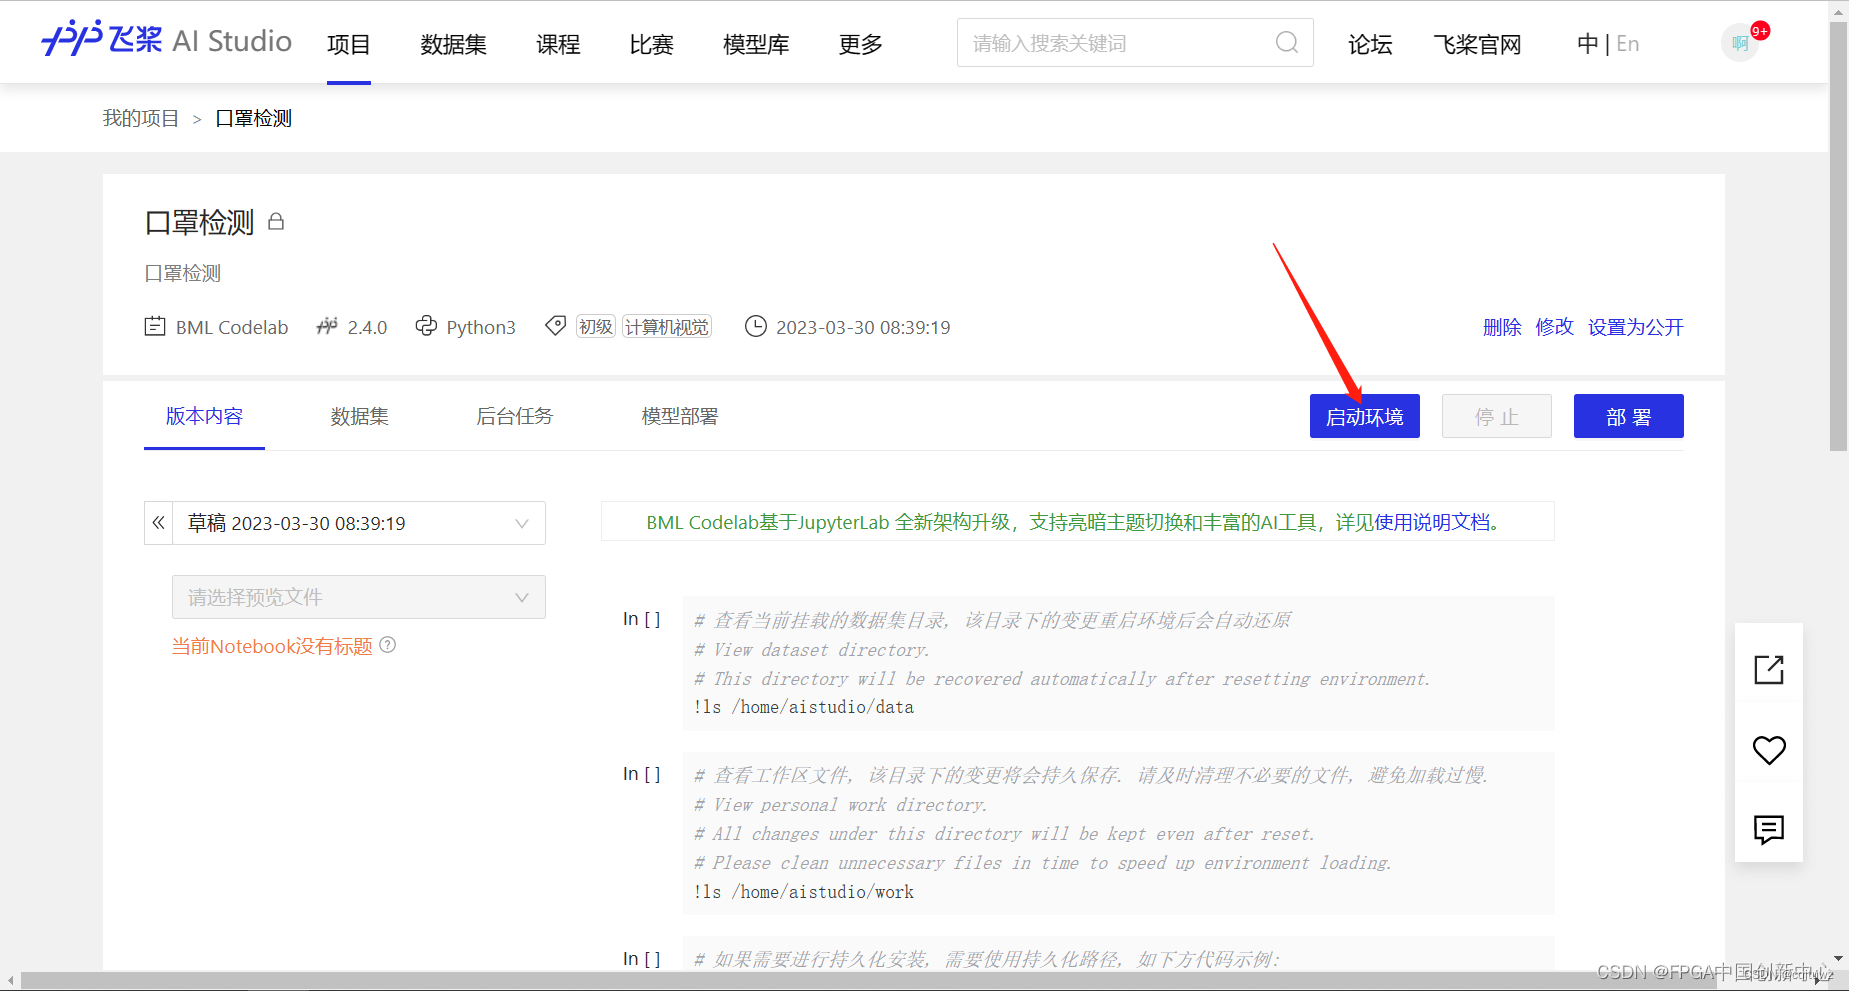
Task: Click the 当前Notebook没有标题 warning text
Action: [272, 646]
